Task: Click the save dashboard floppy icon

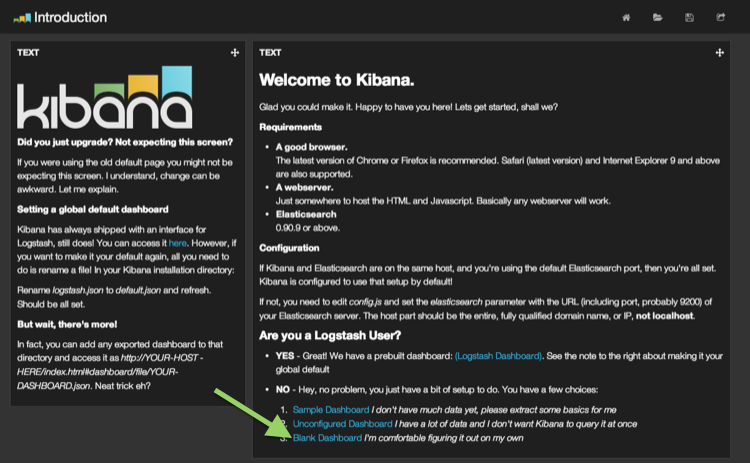Action: [689, 17]
